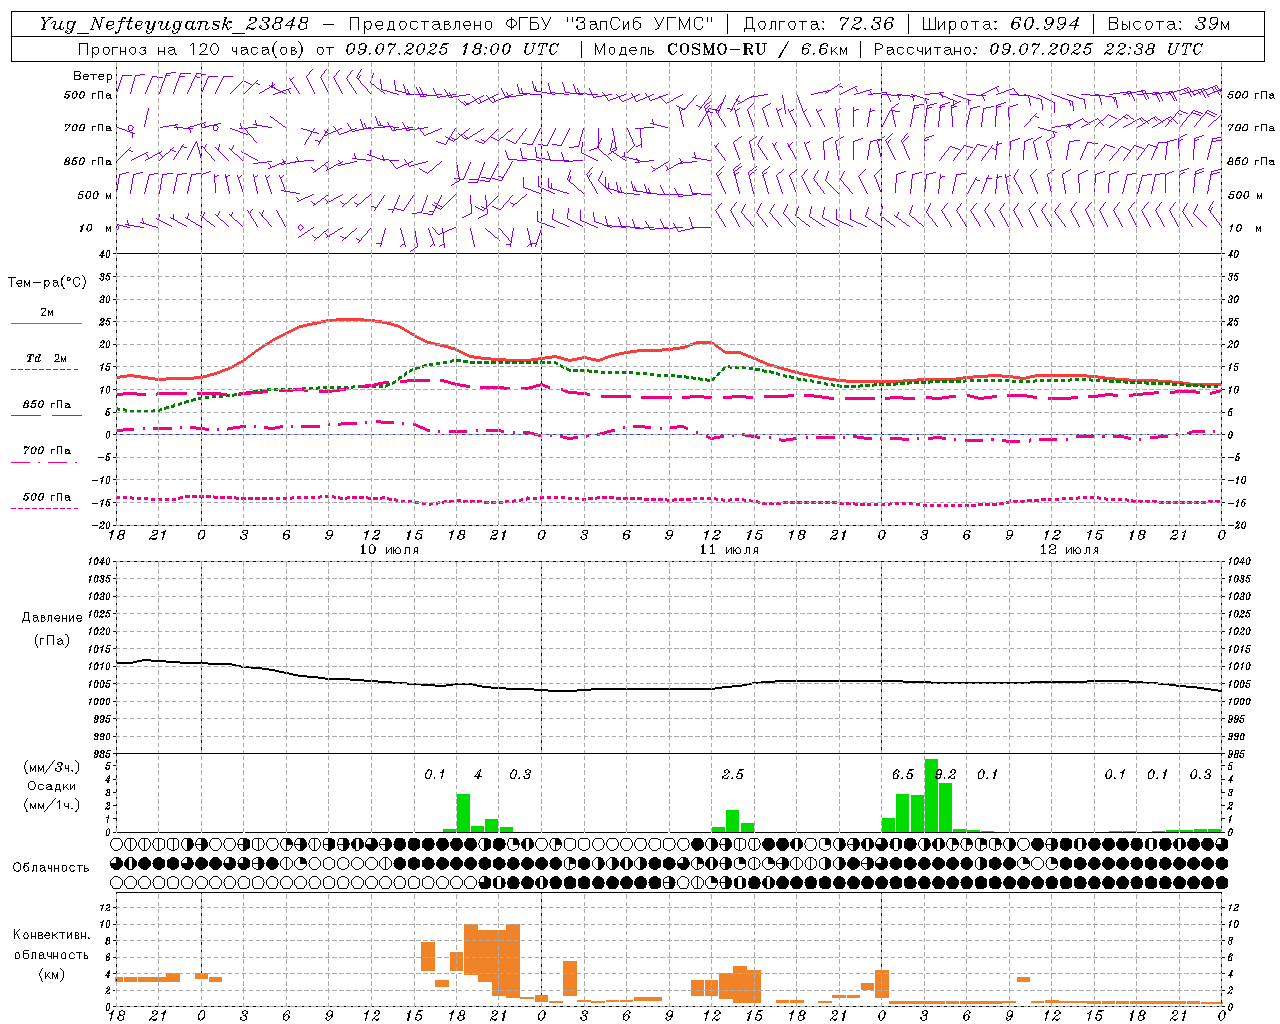Click the dashed line sample under Td 2м
Screen dimensions: 1280x1024
point(46,370)
